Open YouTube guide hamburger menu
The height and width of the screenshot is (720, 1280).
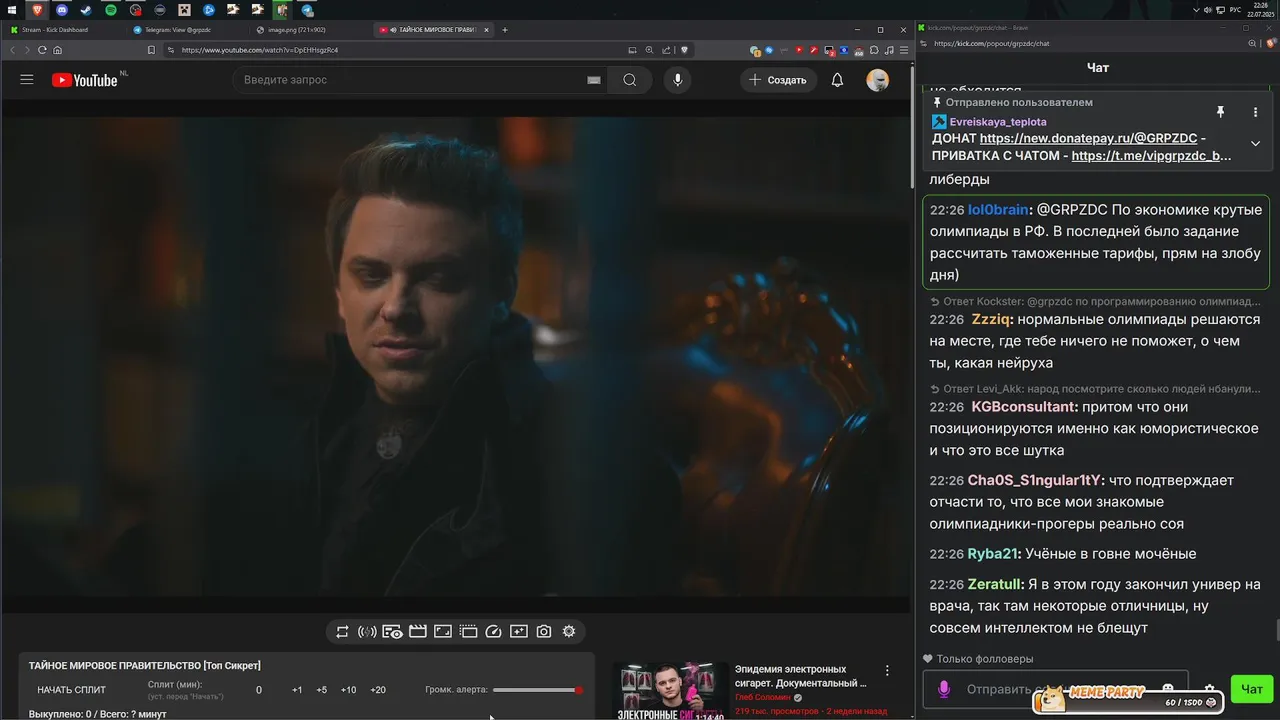27,80
